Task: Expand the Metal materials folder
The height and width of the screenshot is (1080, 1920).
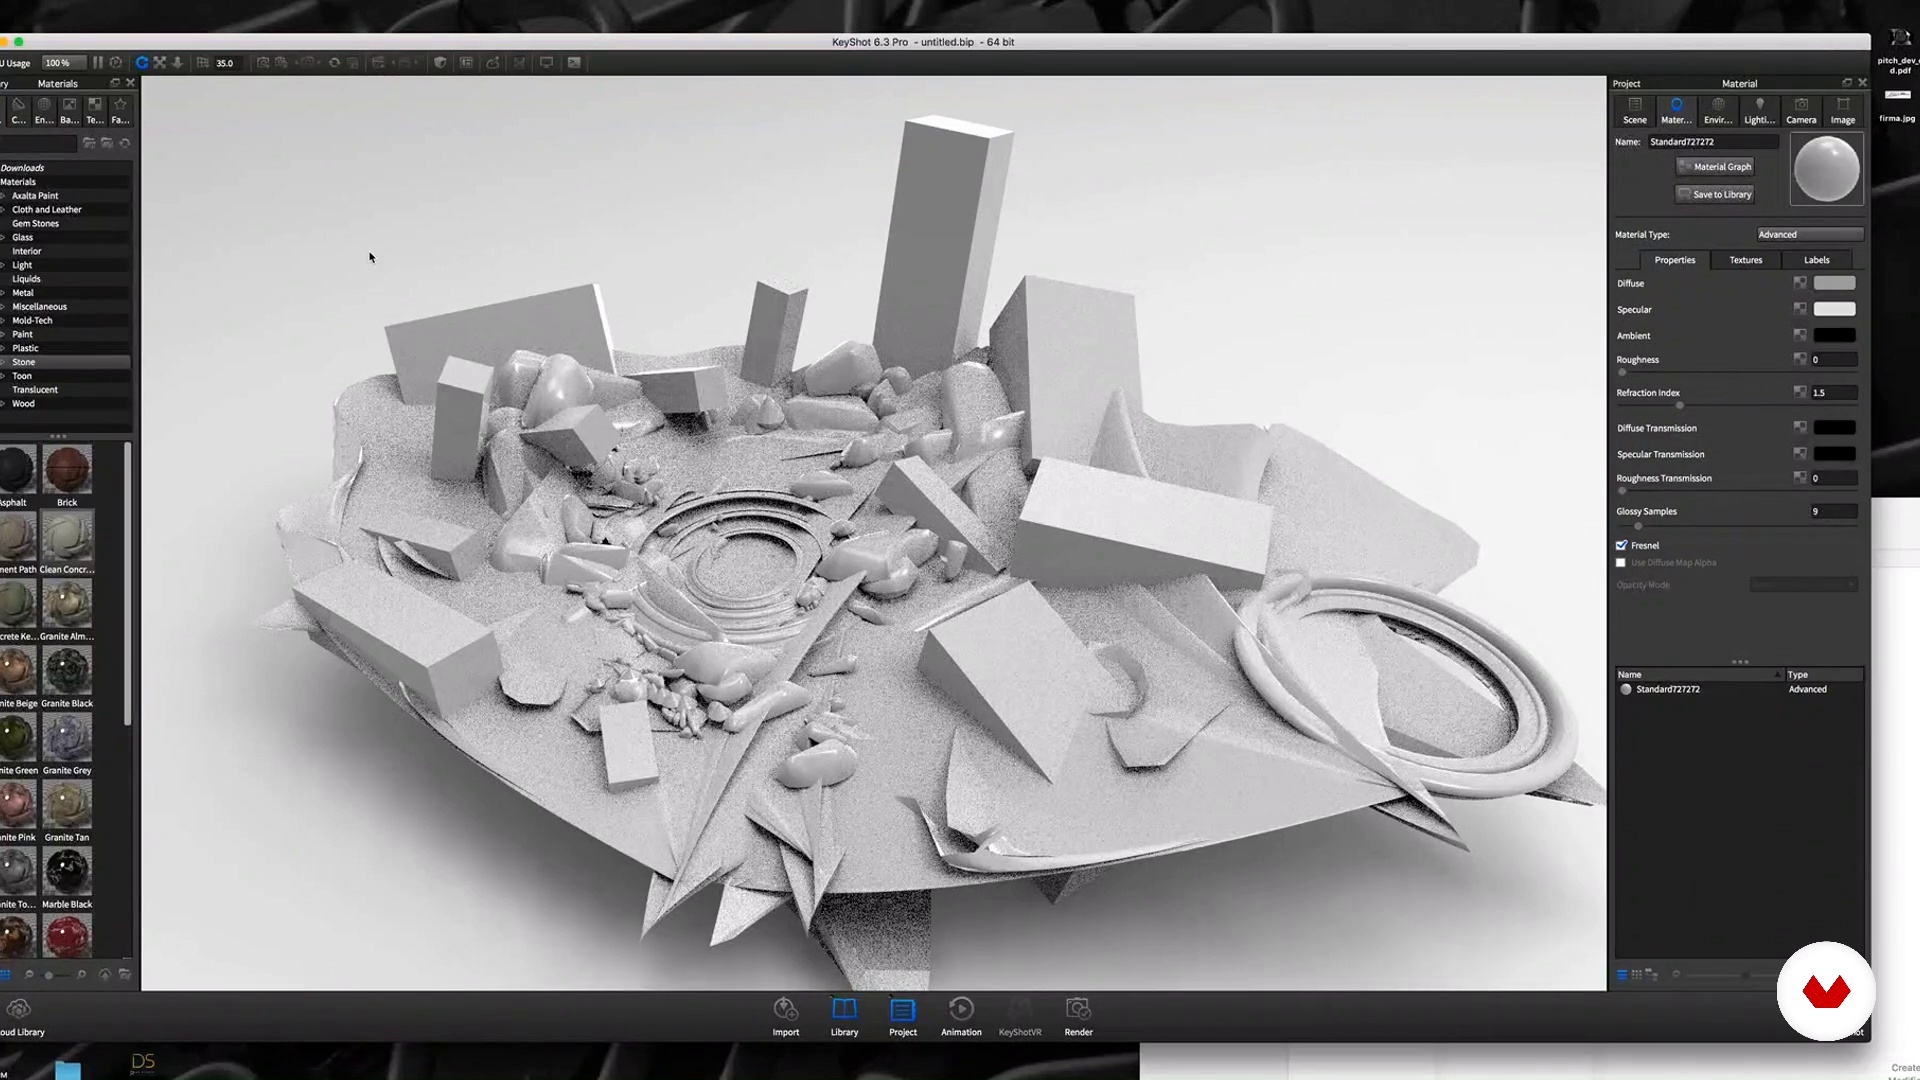Action: point(4,293)
